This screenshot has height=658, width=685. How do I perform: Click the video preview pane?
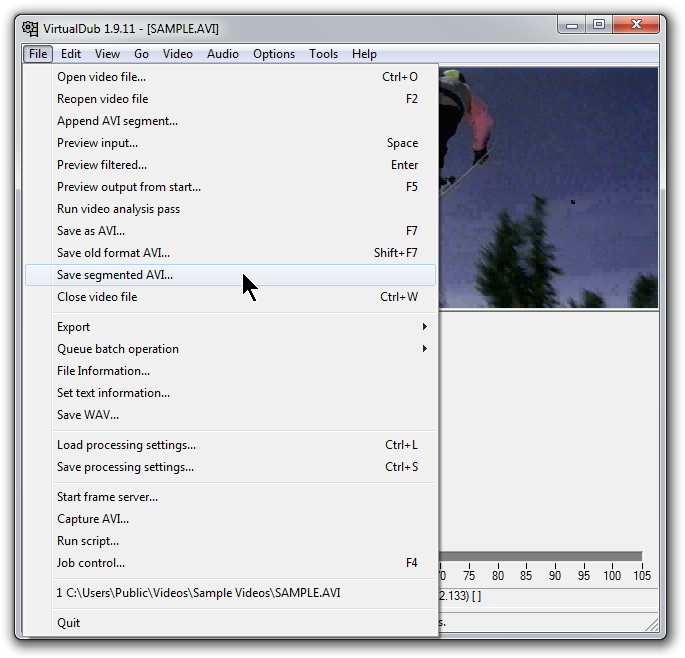point(548,188)
